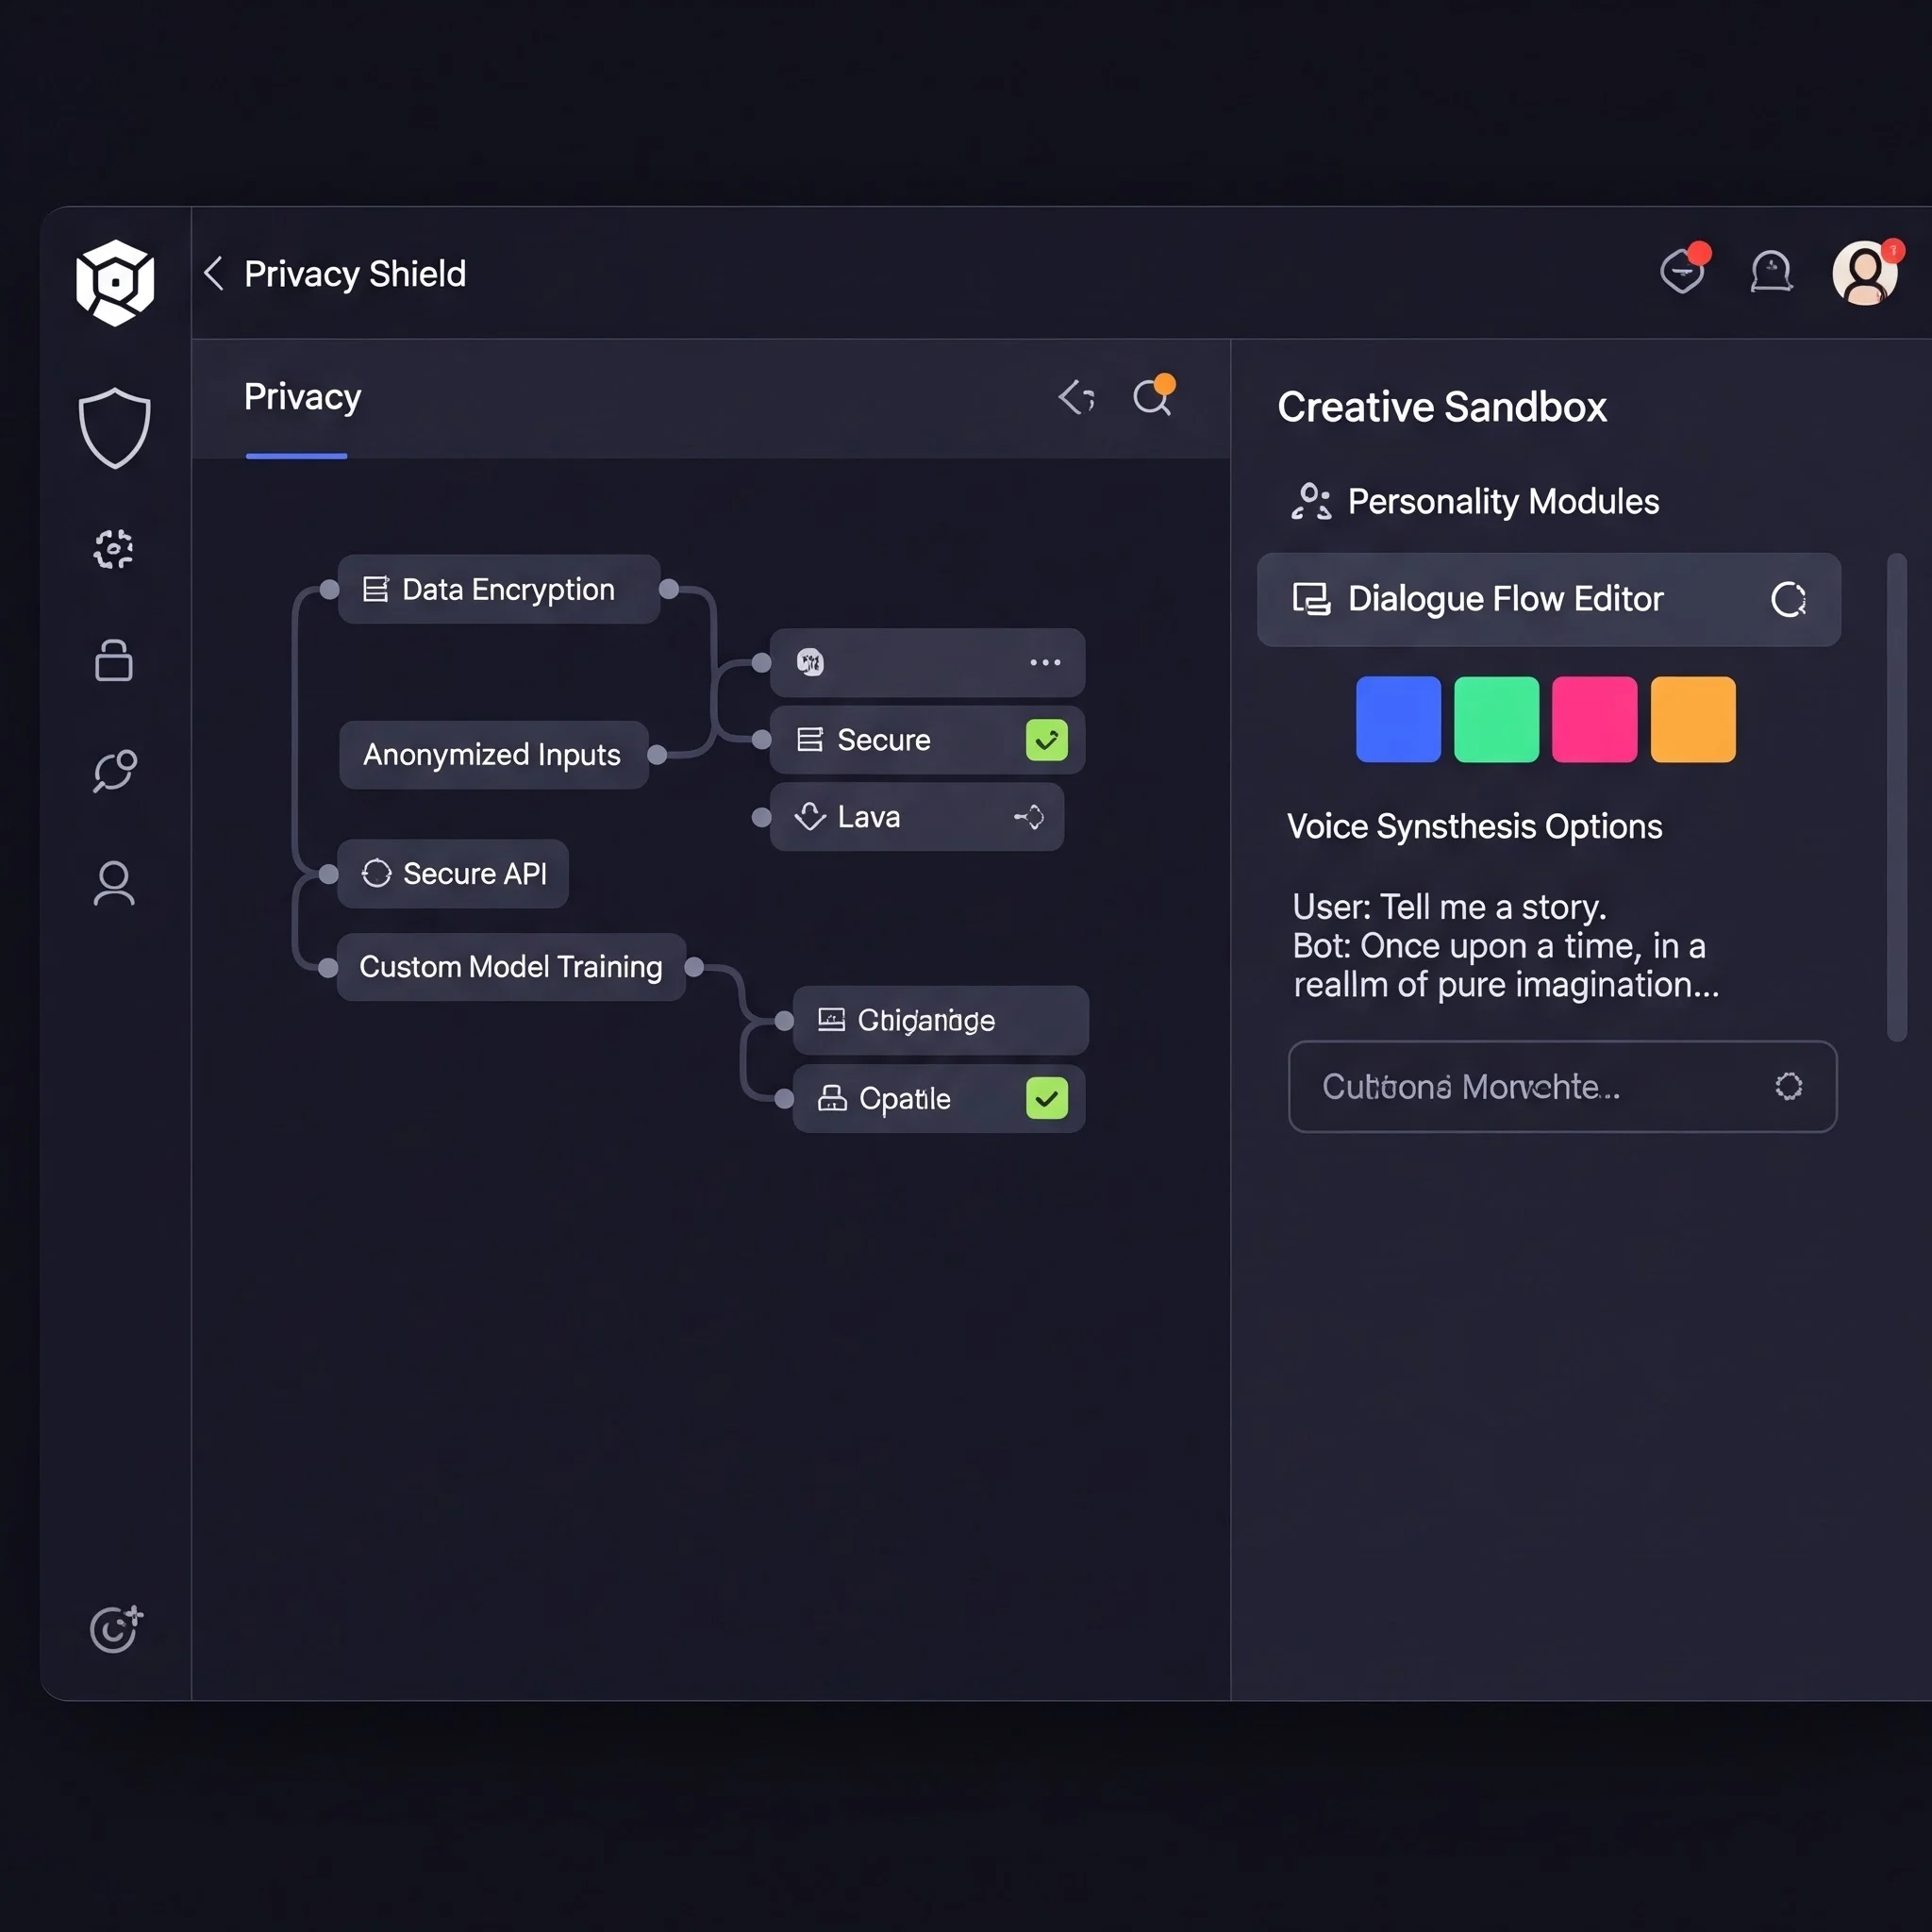The image size is (1932, 1932).
Task: Click the search icon with orange dot
Action: coord(1153,396)
